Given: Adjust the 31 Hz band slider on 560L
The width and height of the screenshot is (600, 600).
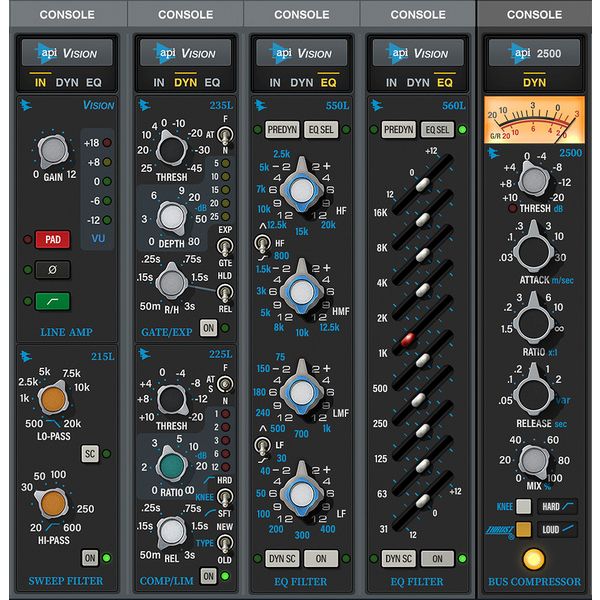Looking at the screenshot, I should [x=422, y=501].
